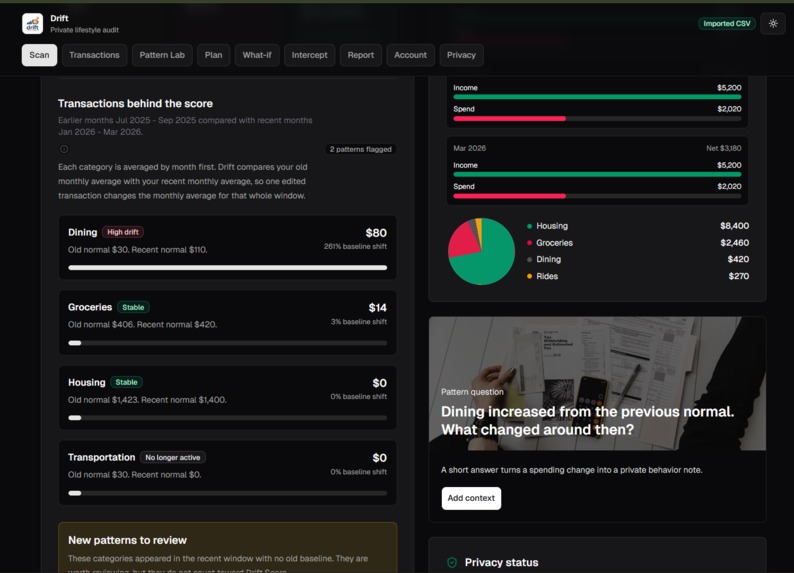
Task: Click the Groceries $14 amount
Action: (x=377, y=308)
